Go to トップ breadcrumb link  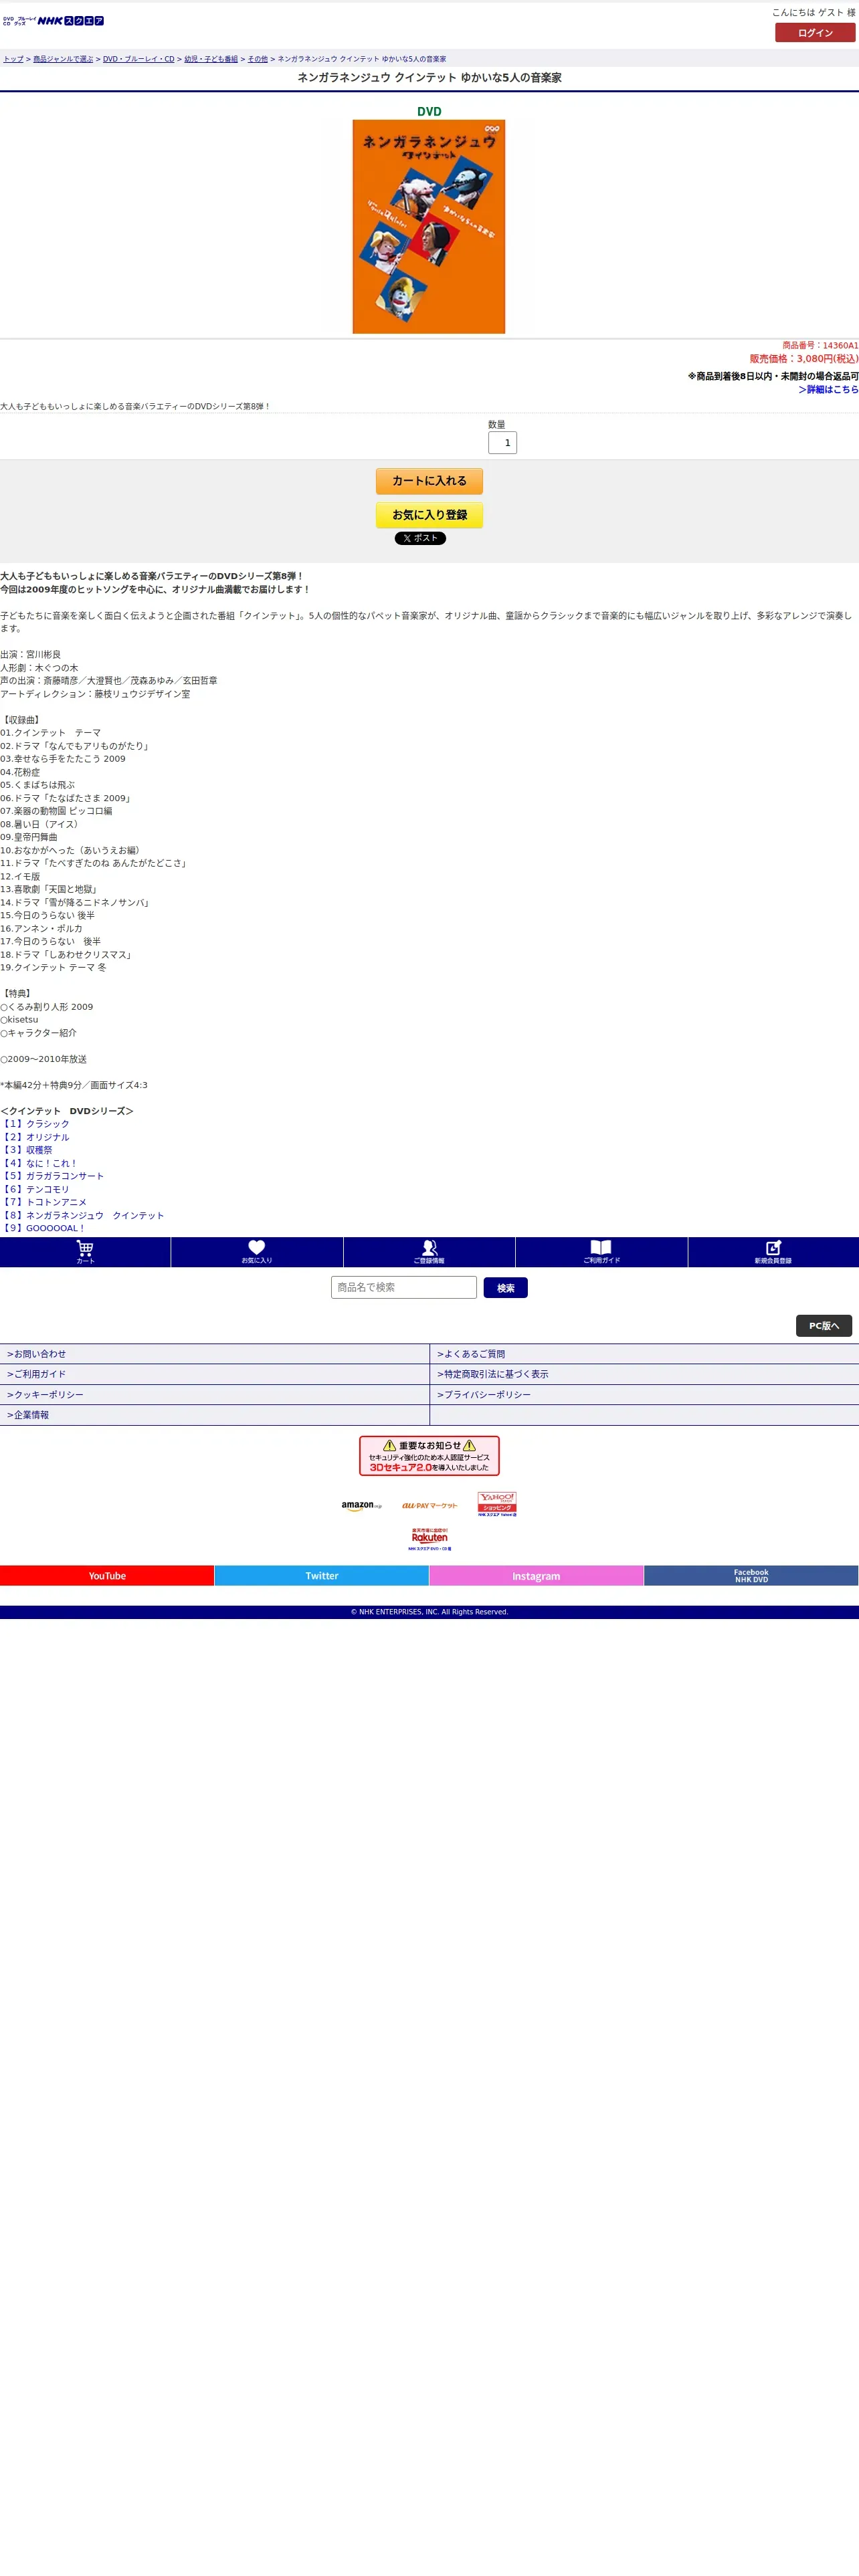click(x=13, y=59)
